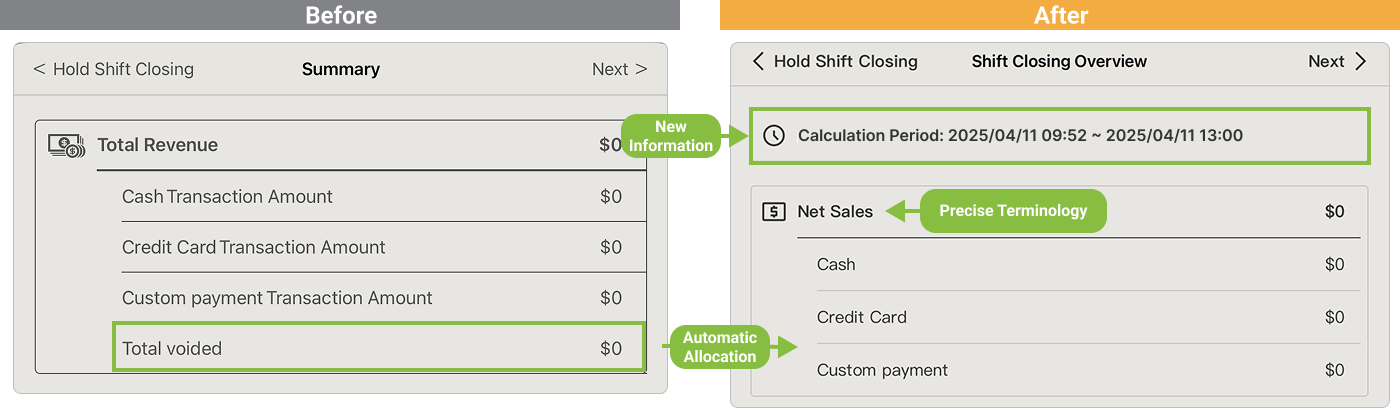This screenshot has width=1400, height=408.
Task: Click the clock icon beside Calculation Period
Action: click(773, 135)
